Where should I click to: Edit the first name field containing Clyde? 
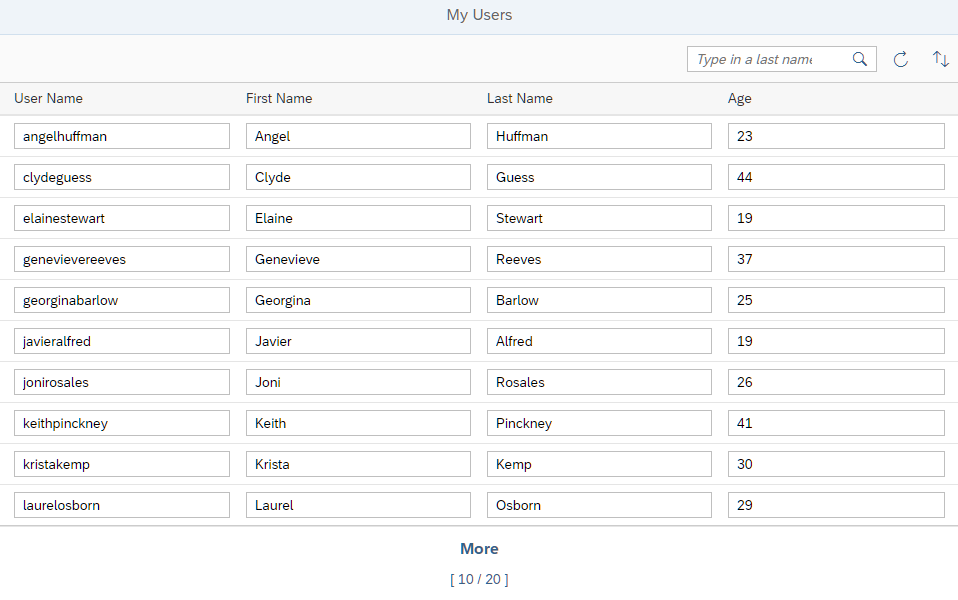point(358,177)
